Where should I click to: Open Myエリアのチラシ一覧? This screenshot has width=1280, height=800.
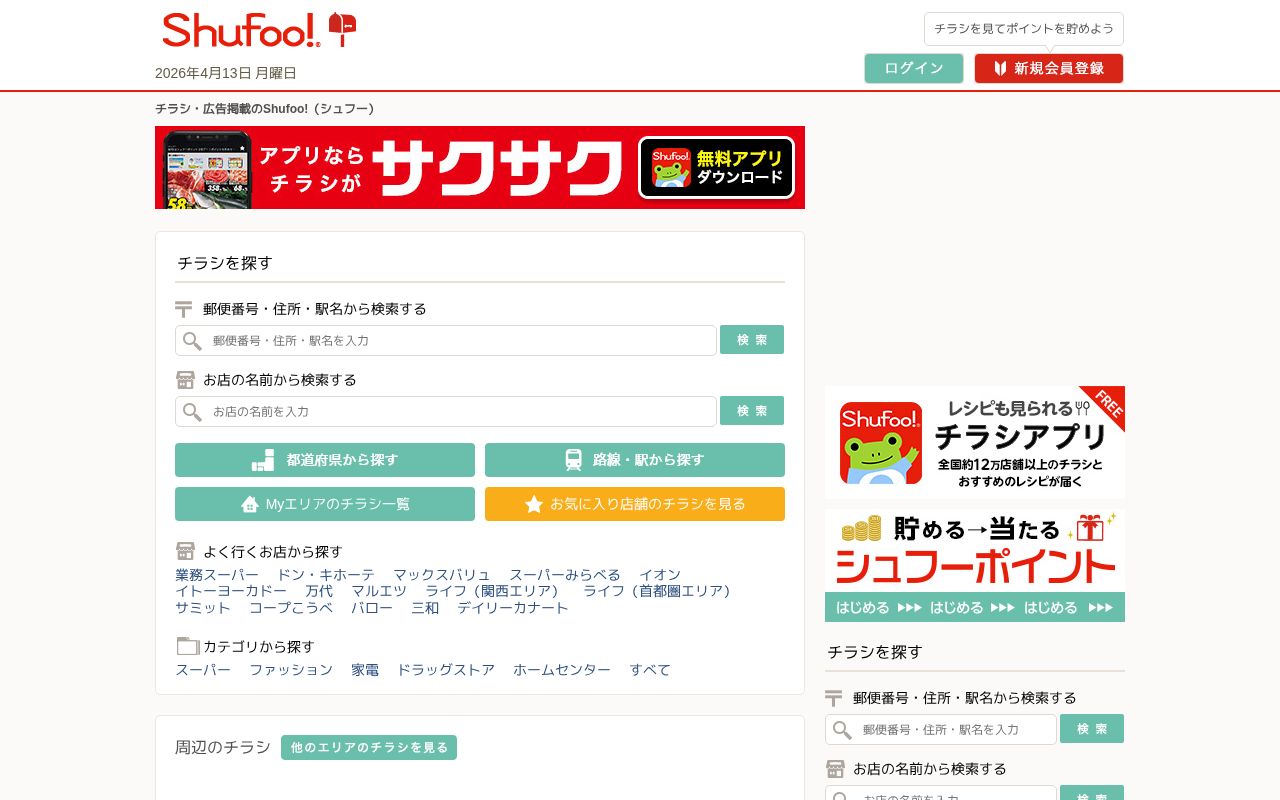(325, 504)
